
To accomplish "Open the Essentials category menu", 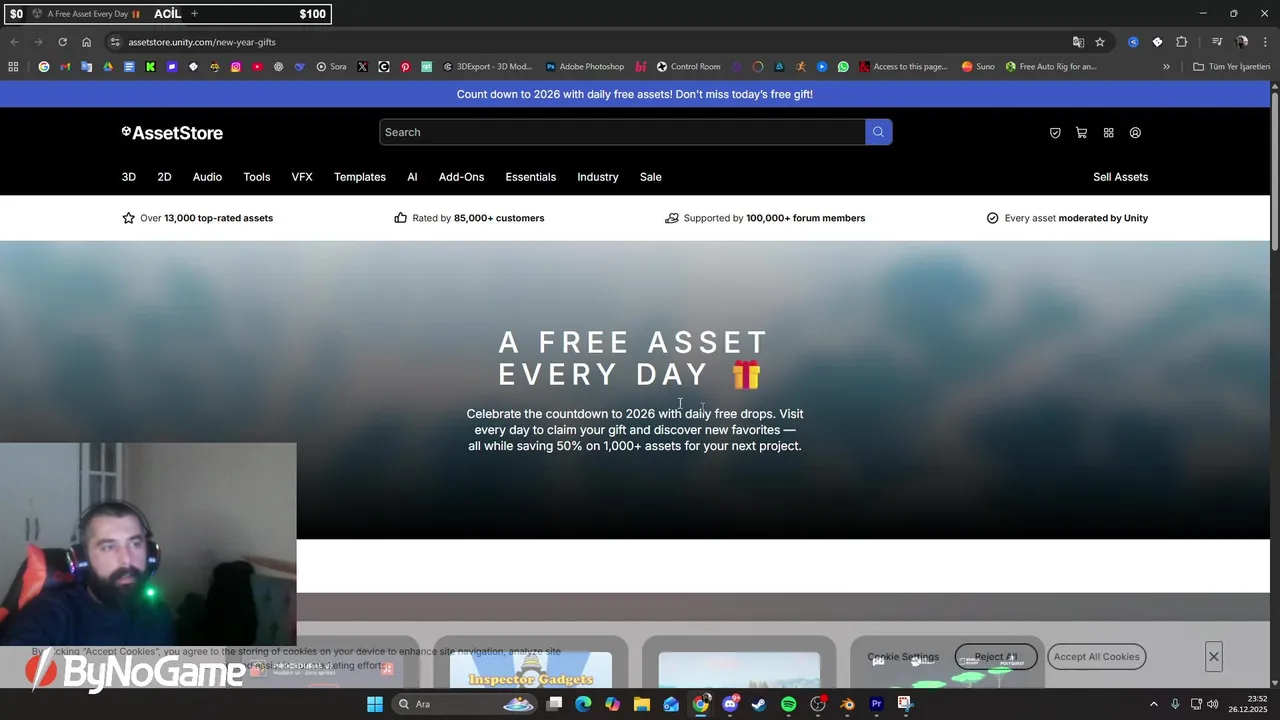I will 530,177.
